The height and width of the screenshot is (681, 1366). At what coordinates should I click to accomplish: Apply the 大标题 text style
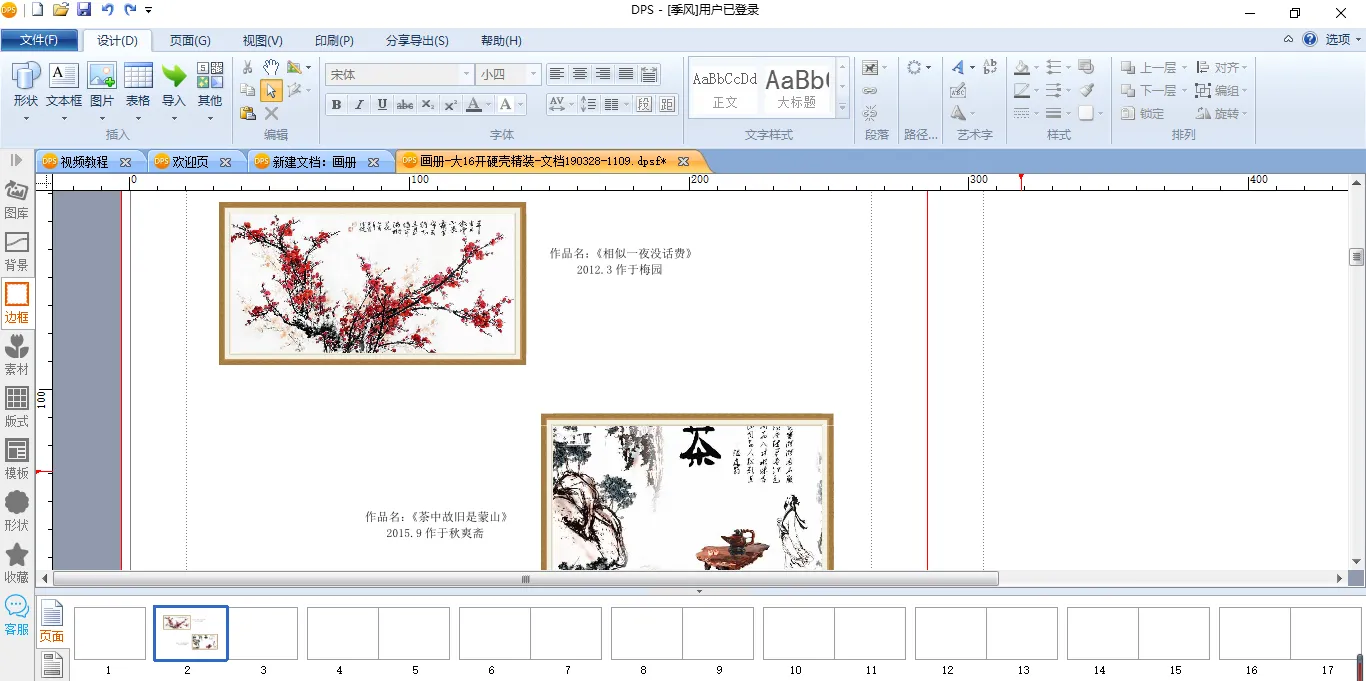(x=797, y=88)
